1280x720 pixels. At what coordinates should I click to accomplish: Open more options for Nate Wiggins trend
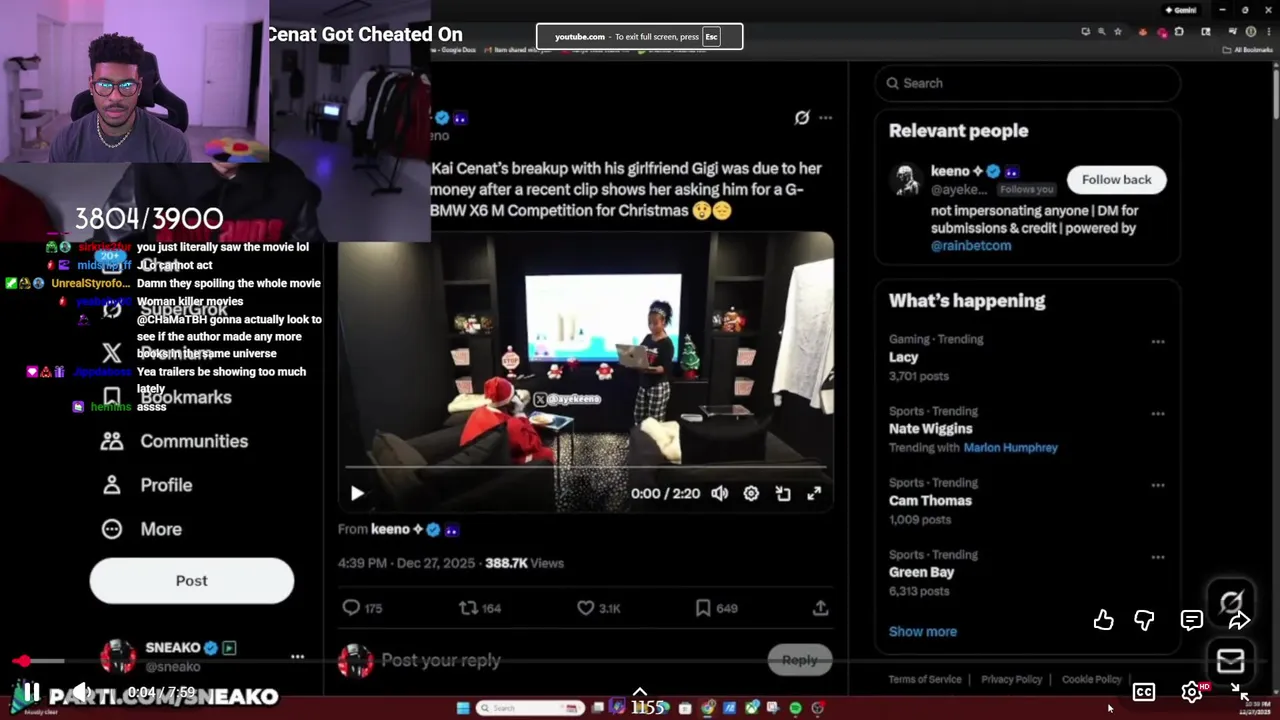coord(1158,413)
